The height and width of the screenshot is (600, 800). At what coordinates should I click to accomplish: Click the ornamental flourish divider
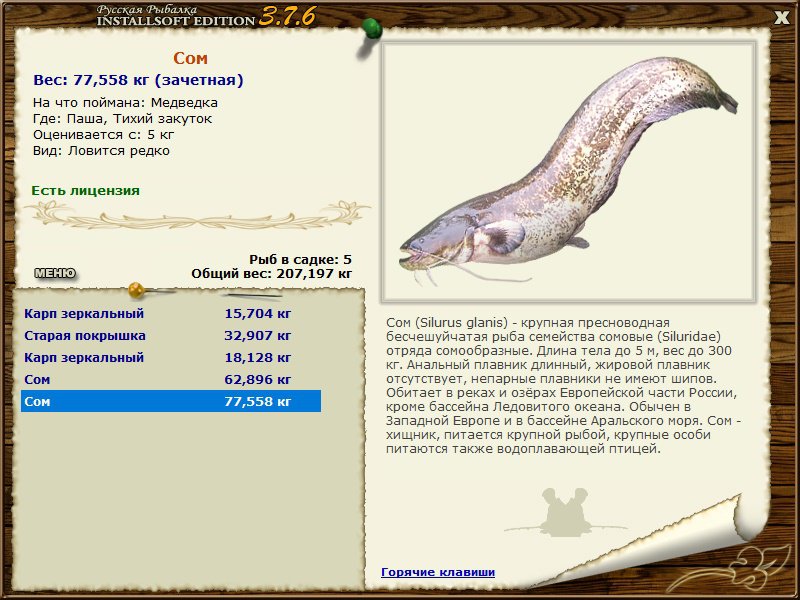tap(197, 216)
